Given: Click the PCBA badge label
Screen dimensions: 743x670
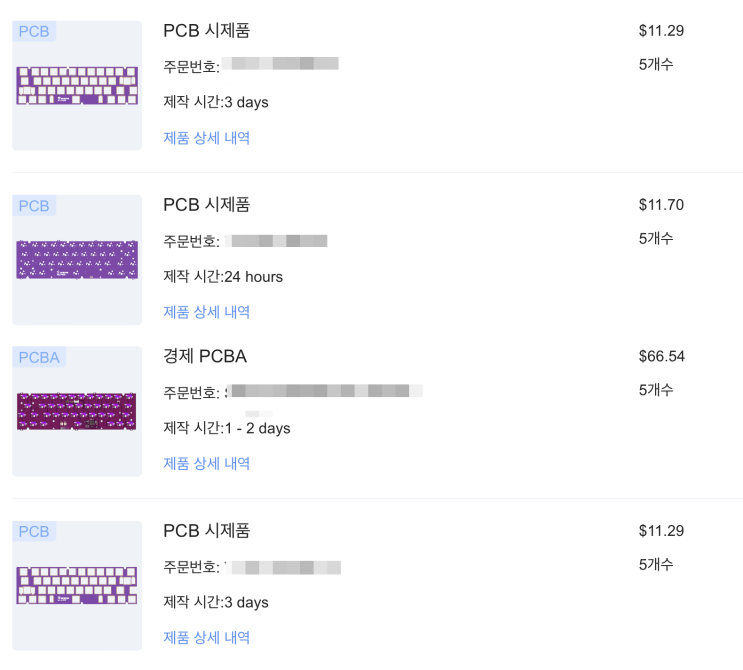Looking at the screenshot, I should pos(39,357).
